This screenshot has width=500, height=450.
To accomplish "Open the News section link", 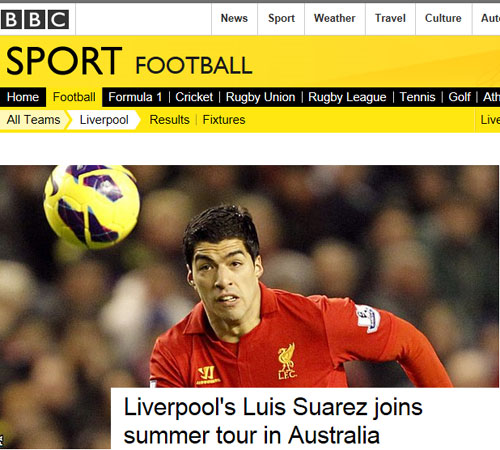I will [234, 18].
